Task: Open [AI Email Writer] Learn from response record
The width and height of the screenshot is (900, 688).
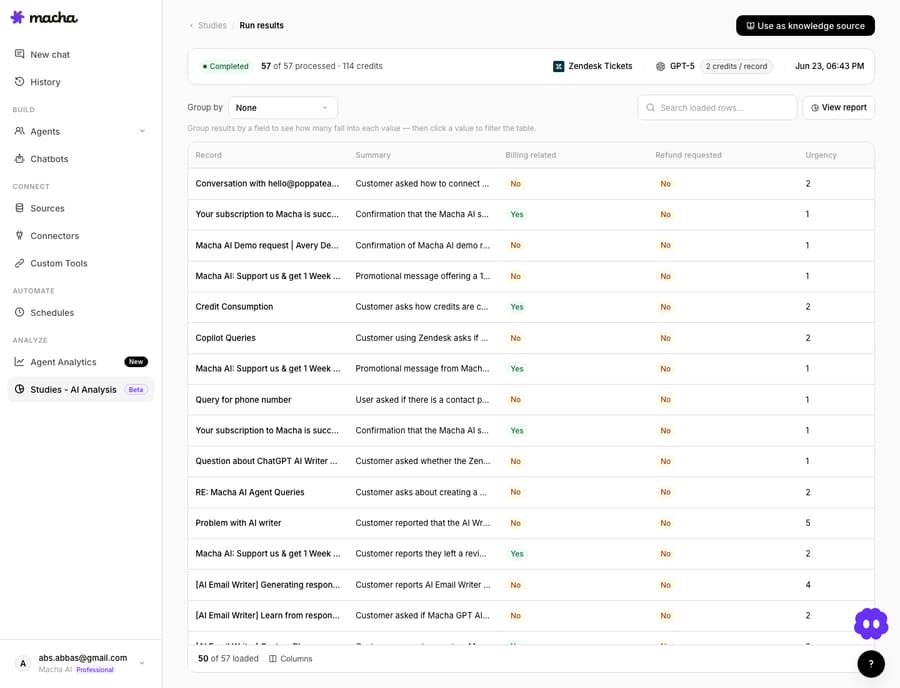Action: [267, 615]
